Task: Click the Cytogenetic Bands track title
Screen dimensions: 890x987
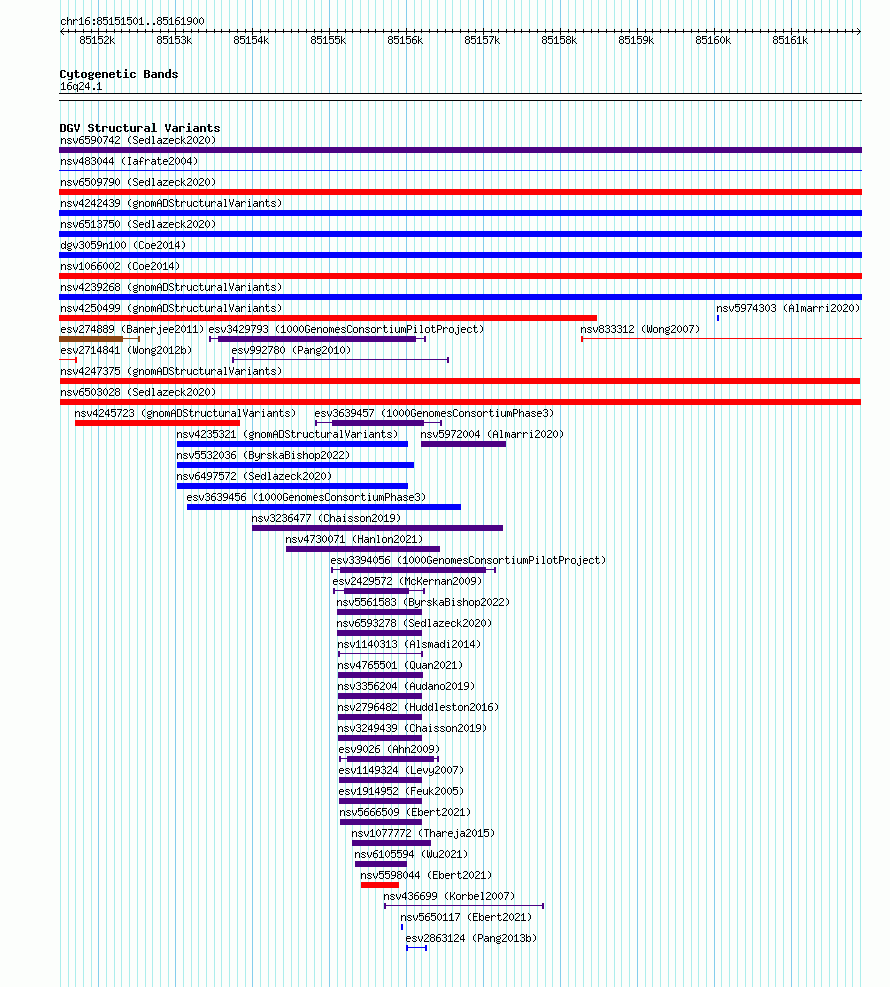Action: (119, 74)
